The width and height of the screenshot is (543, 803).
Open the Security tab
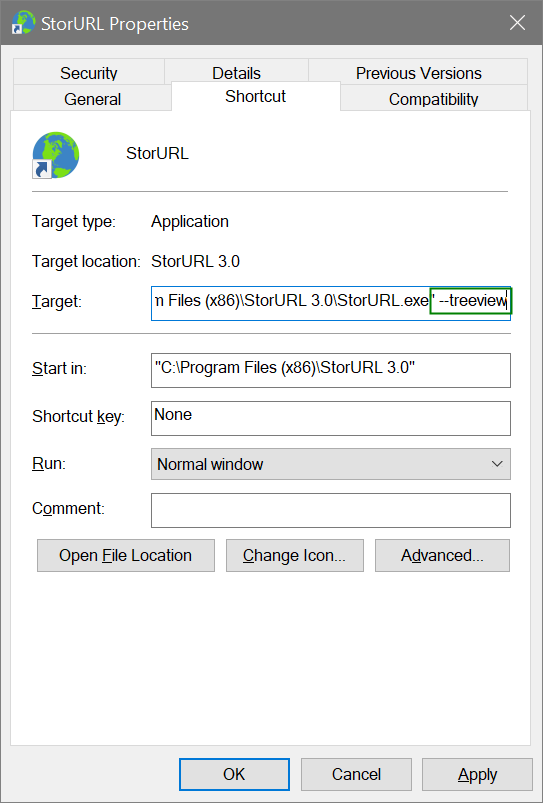point(89,73)
